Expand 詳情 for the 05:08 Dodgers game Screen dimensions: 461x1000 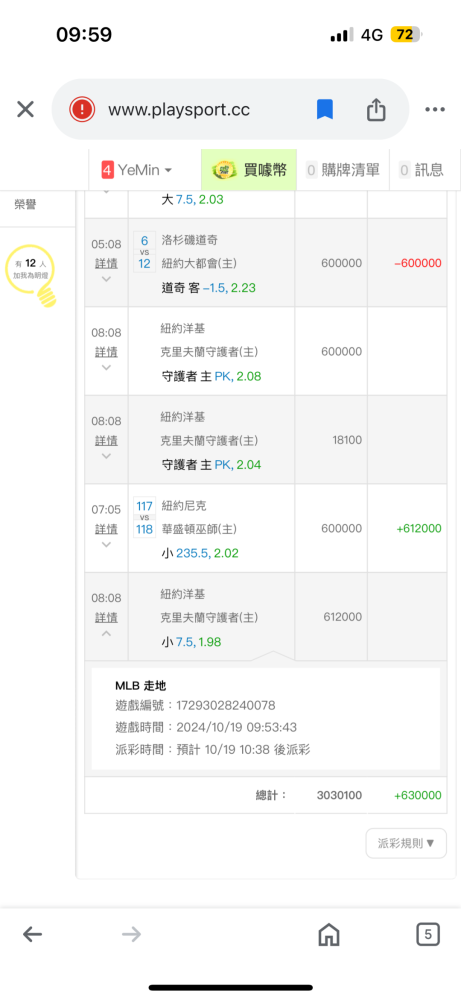pyautogui.click(x=106, y=263)
